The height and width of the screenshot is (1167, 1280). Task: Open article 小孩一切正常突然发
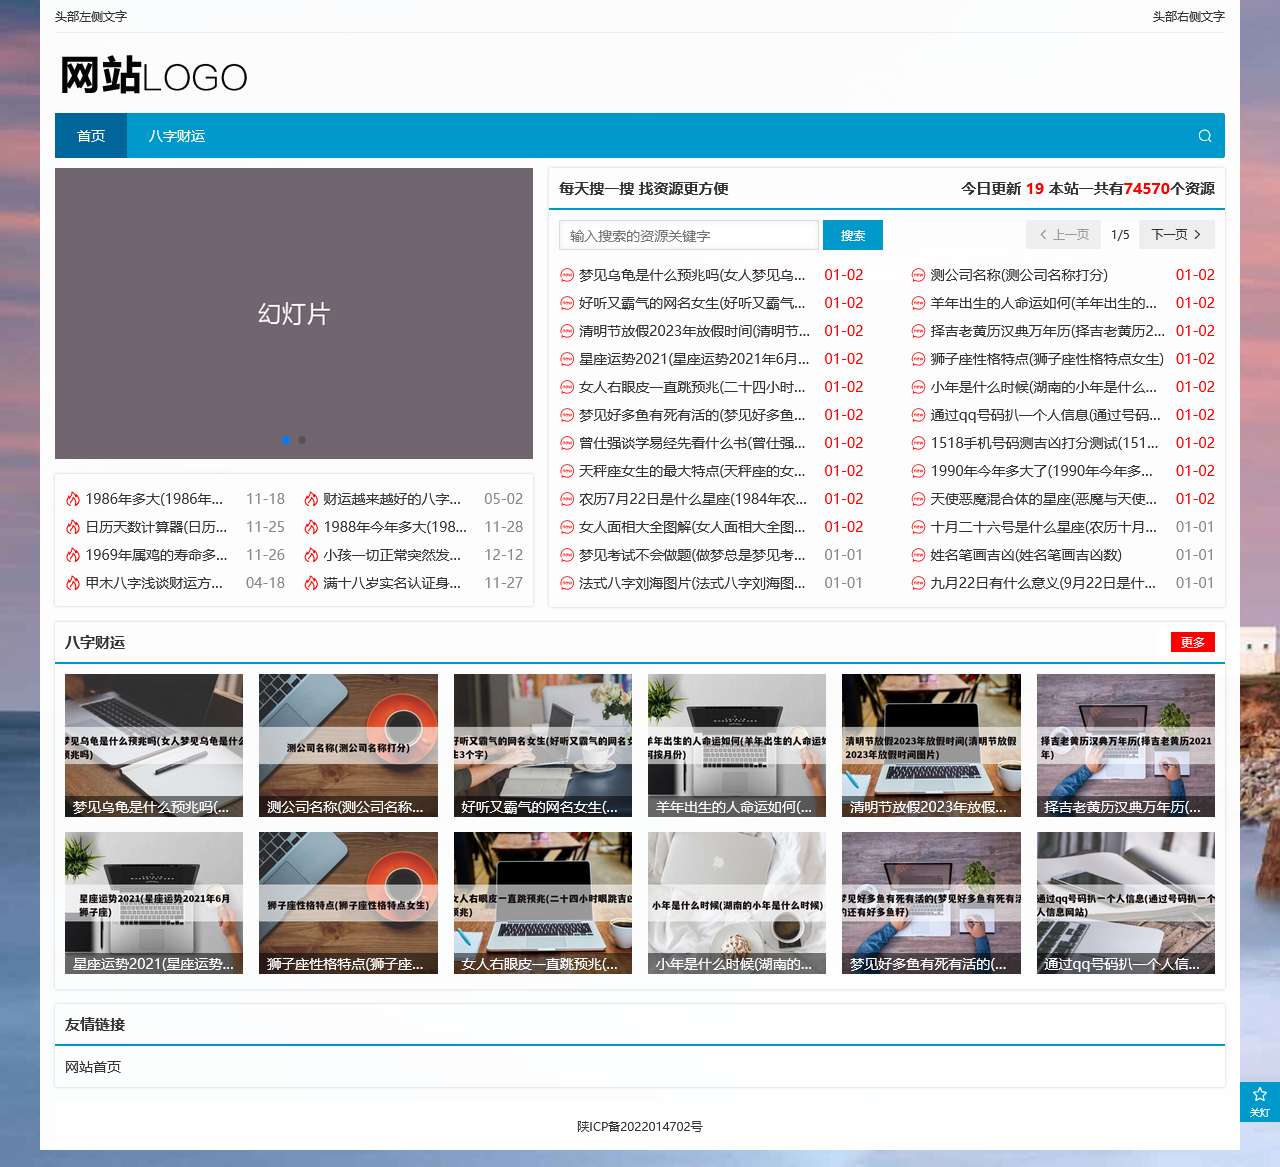392,555
